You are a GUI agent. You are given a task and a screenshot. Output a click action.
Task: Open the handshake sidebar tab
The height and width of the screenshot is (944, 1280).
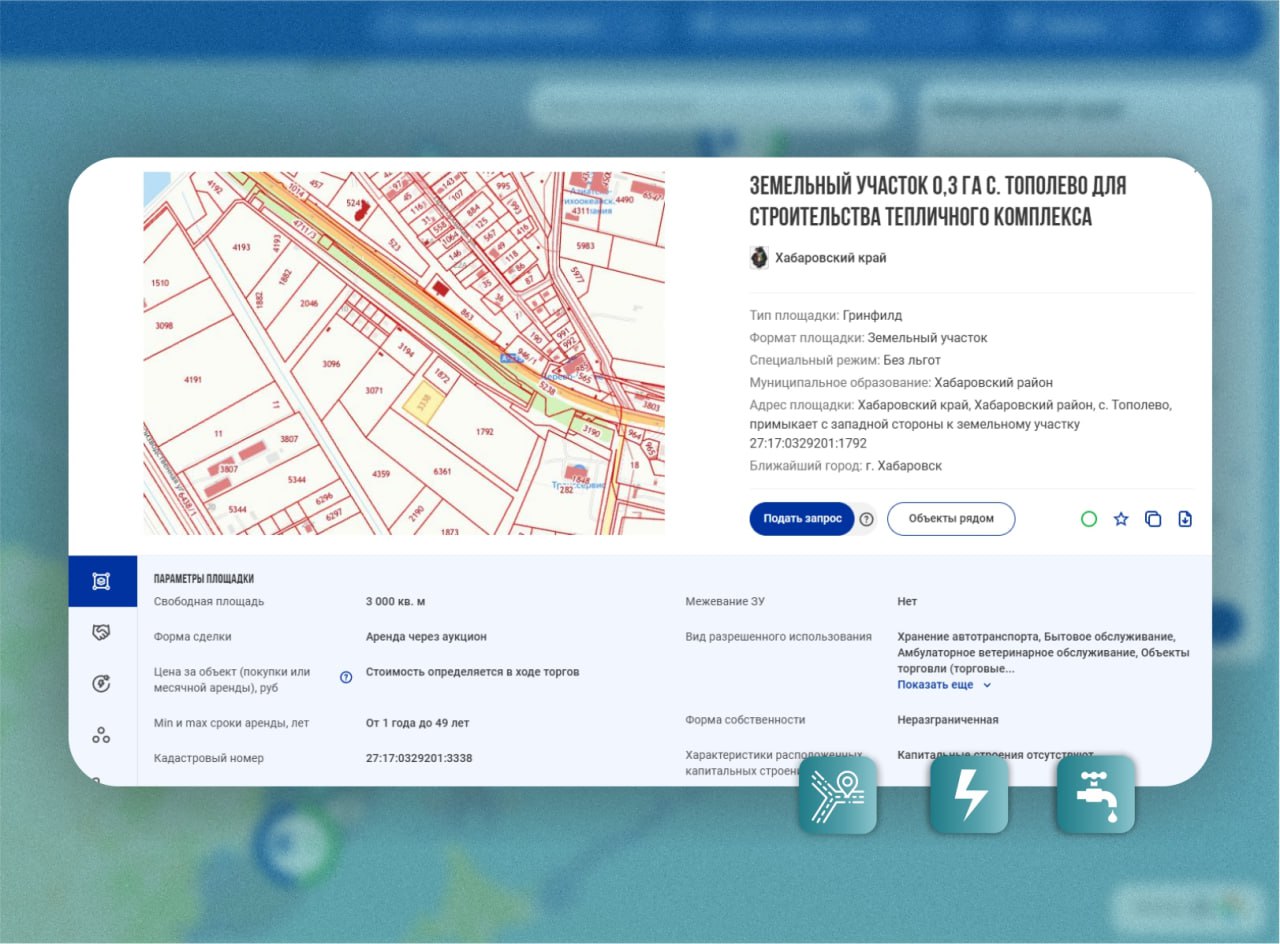point(101,633)
